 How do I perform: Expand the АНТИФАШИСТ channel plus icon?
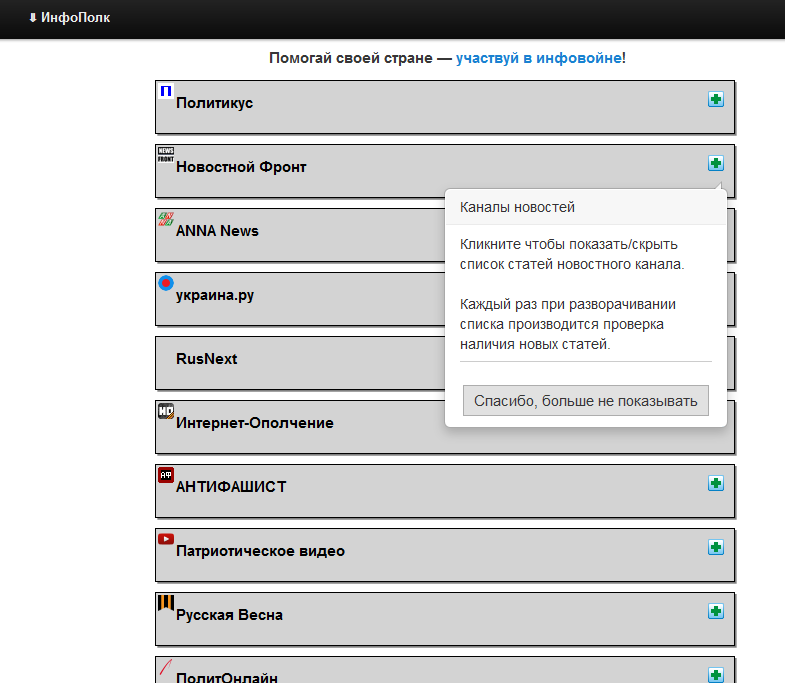(x=715, y=483)
